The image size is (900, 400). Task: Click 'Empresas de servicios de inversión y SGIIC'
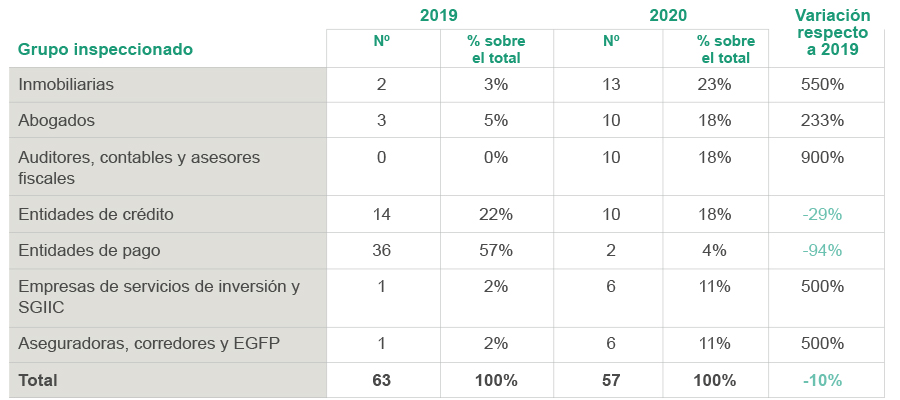click(159, 297)
